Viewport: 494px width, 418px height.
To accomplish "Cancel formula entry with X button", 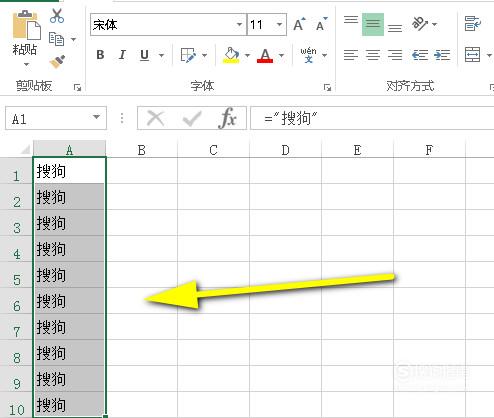I will tap(156, 118).
